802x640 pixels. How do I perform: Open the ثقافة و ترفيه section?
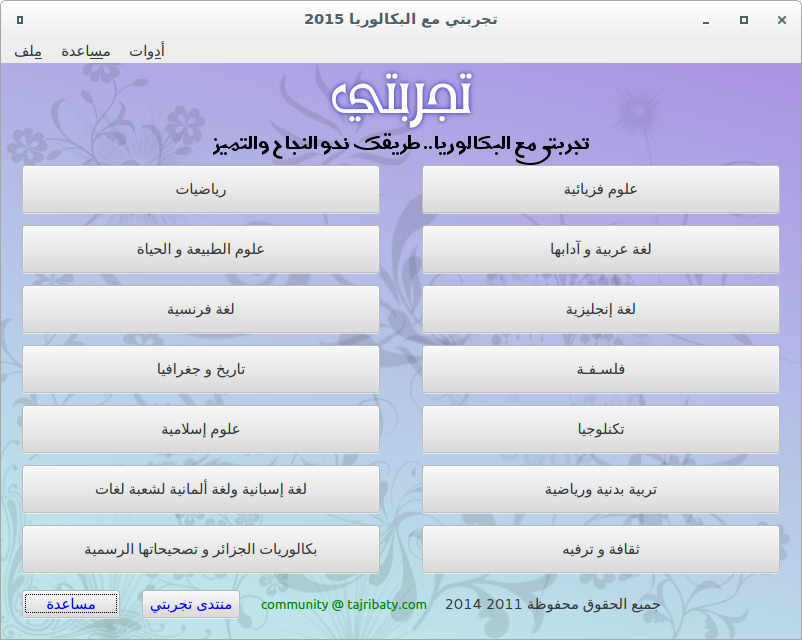coord(600,549)
